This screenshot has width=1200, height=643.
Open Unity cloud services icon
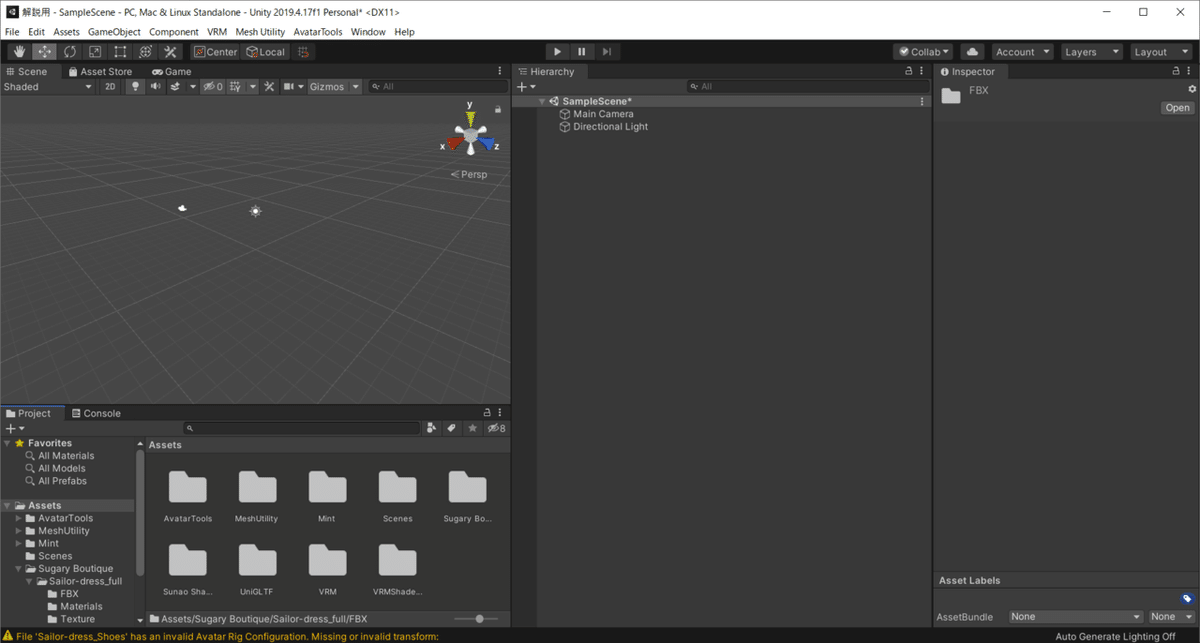click(972, 52)
